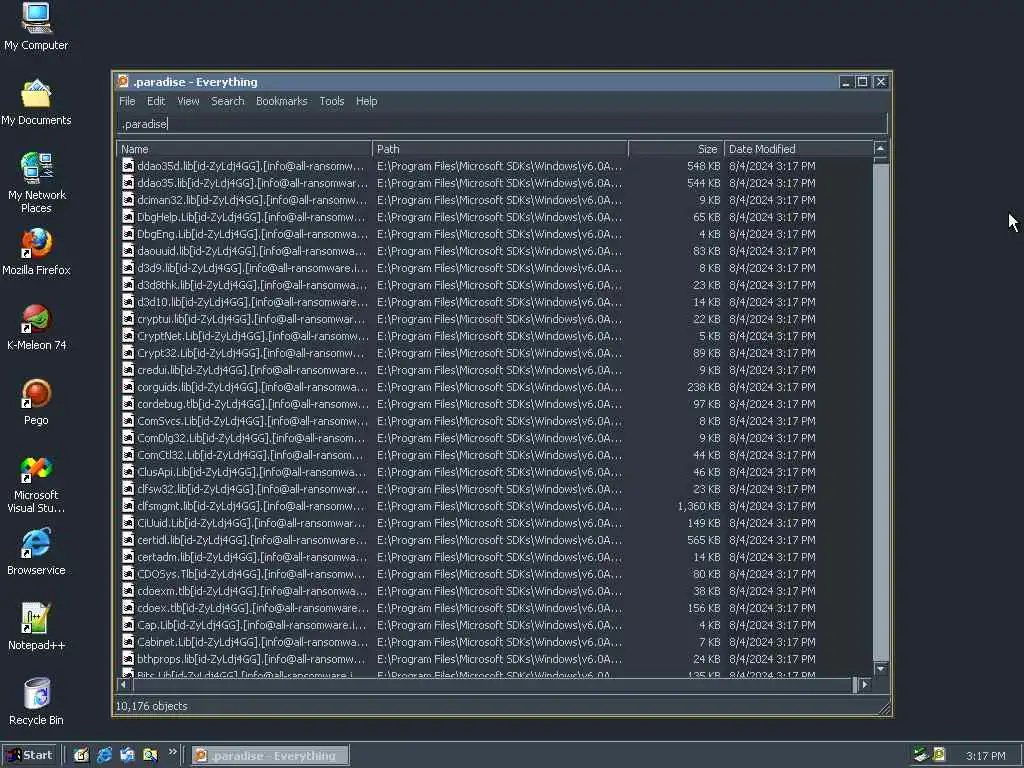This screenshot has width=1024, height=768.
Task: Select the d3d9.lib file row
Action: [x=494, y=268]
